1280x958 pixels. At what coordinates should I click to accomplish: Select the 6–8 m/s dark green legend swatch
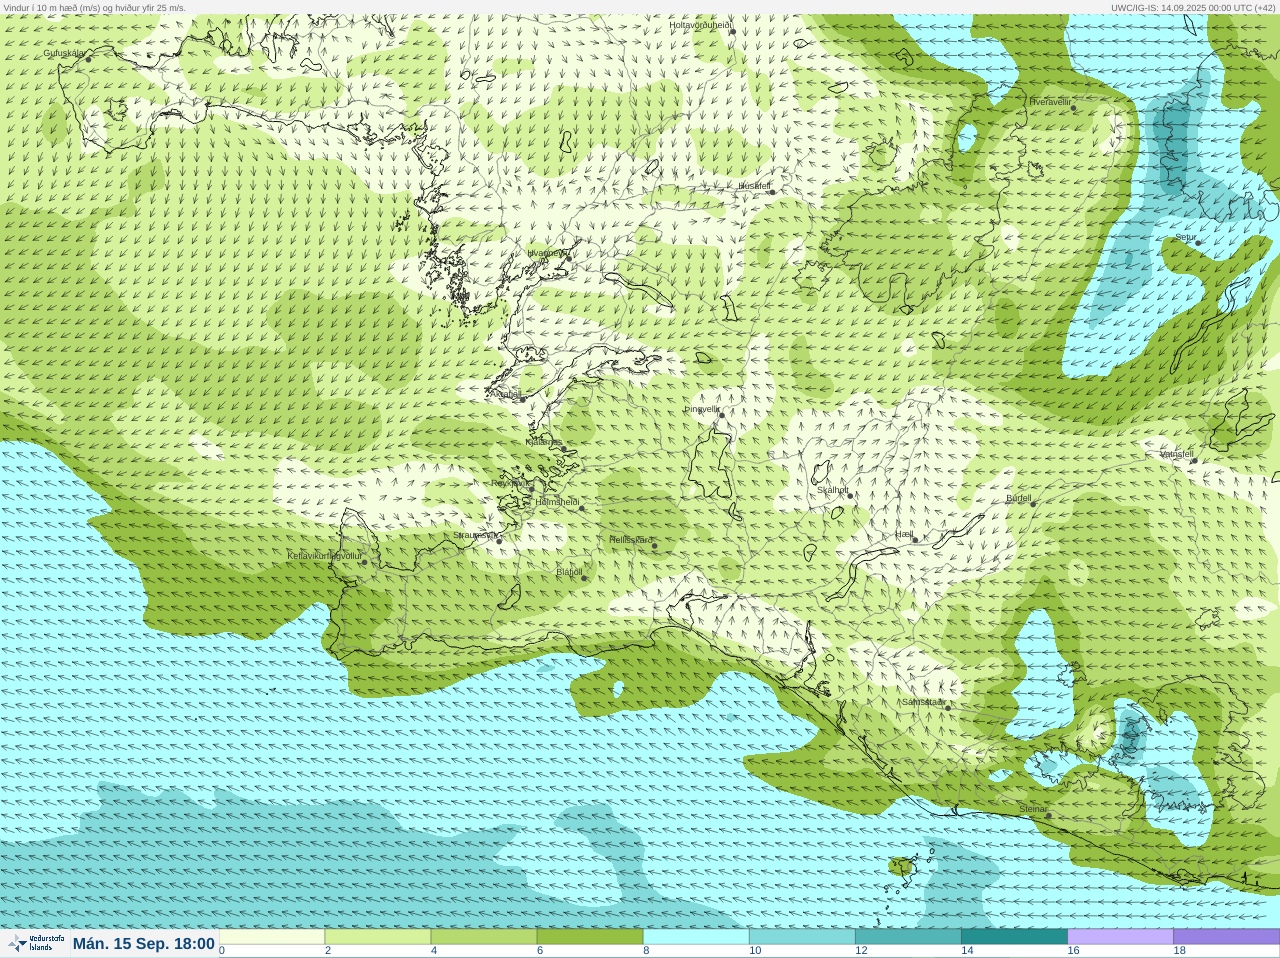click(590, 937)
